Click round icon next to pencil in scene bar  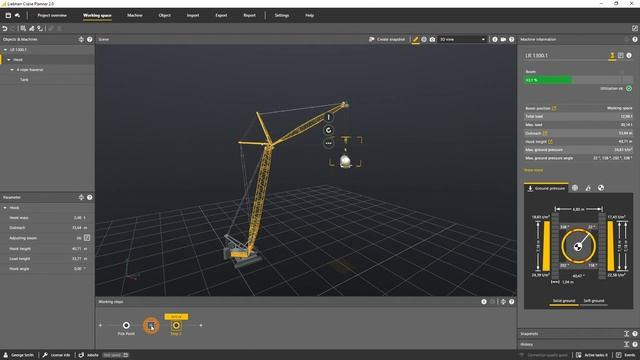[424, 39]
